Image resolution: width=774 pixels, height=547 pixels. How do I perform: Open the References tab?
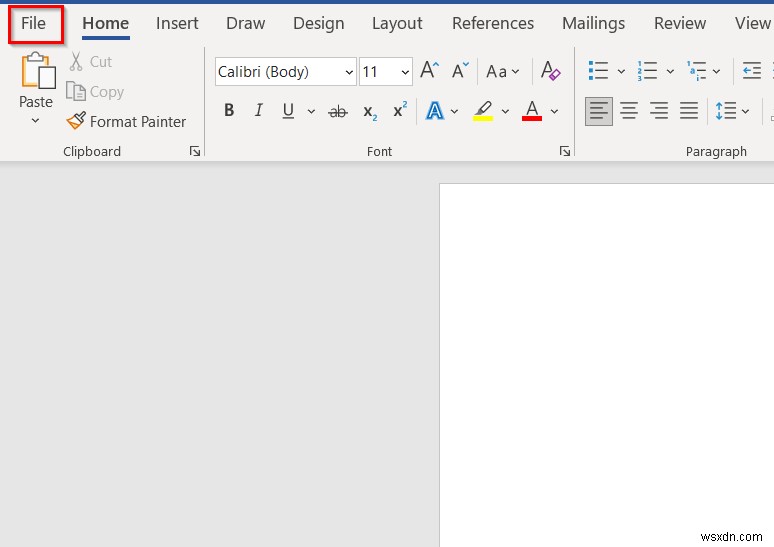[493, 23]
